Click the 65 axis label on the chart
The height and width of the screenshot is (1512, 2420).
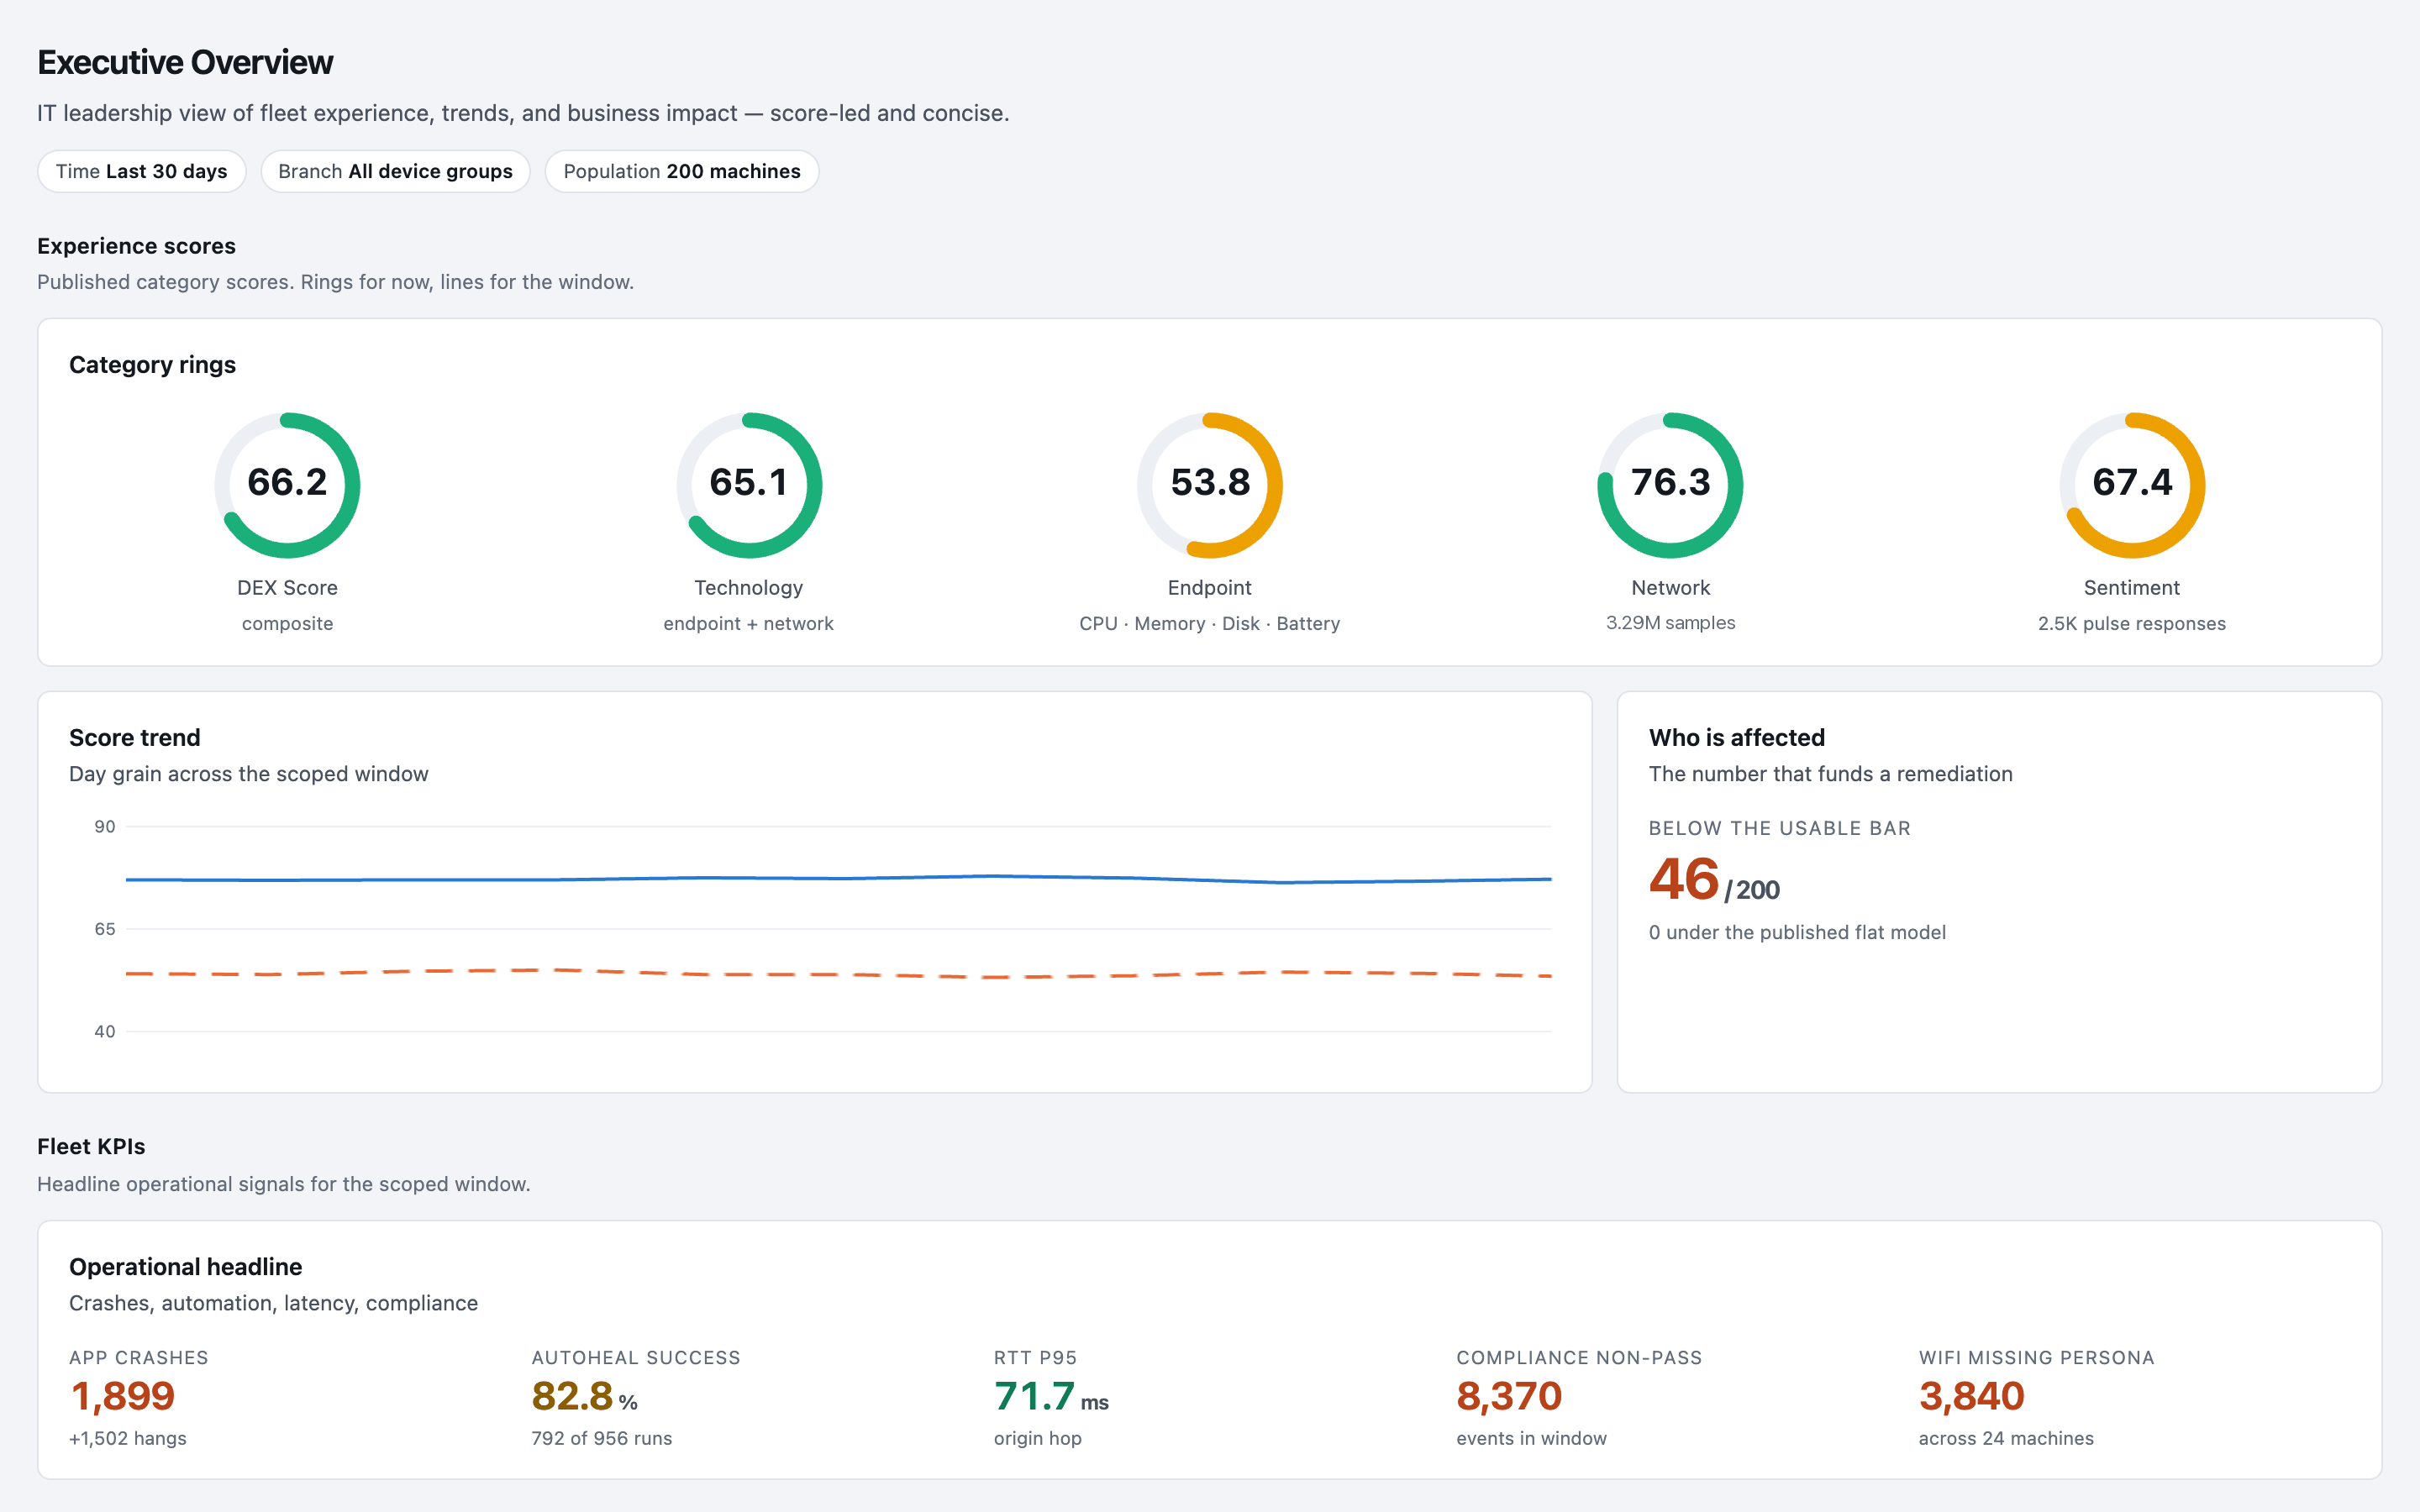coord(105,929)
